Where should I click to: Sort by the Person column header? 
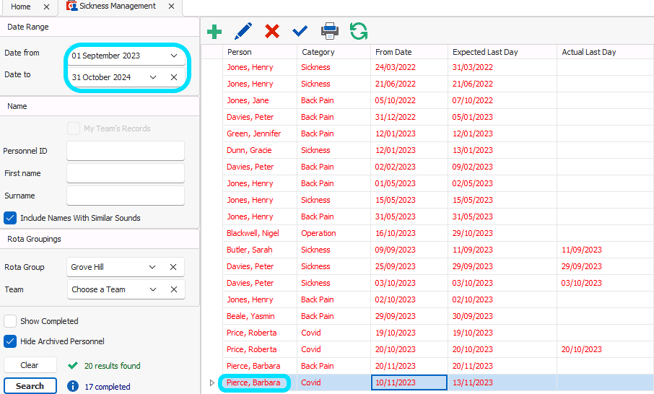(259, 52)
